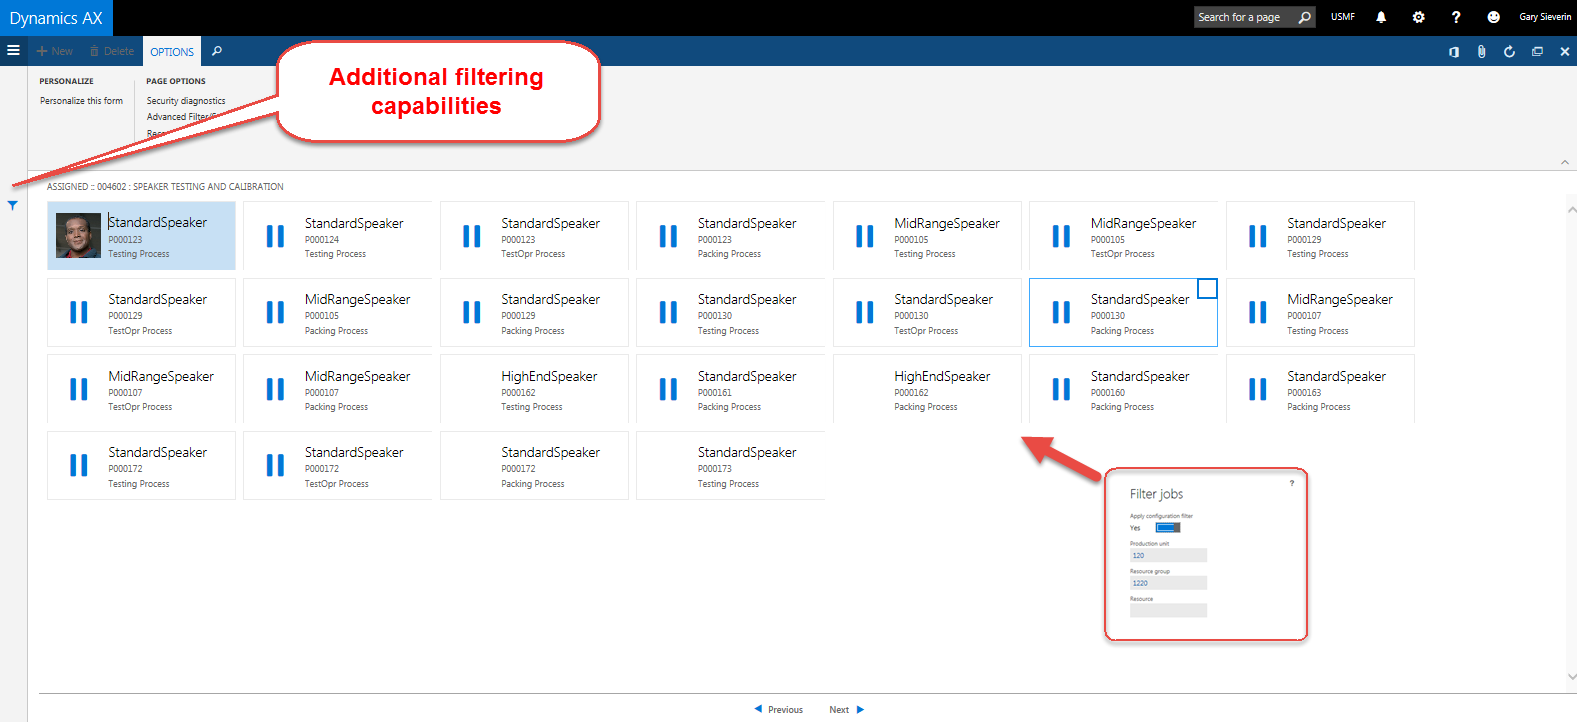
Task: Open Gary Sieverin user menu
Action: tap(1544, 17)
